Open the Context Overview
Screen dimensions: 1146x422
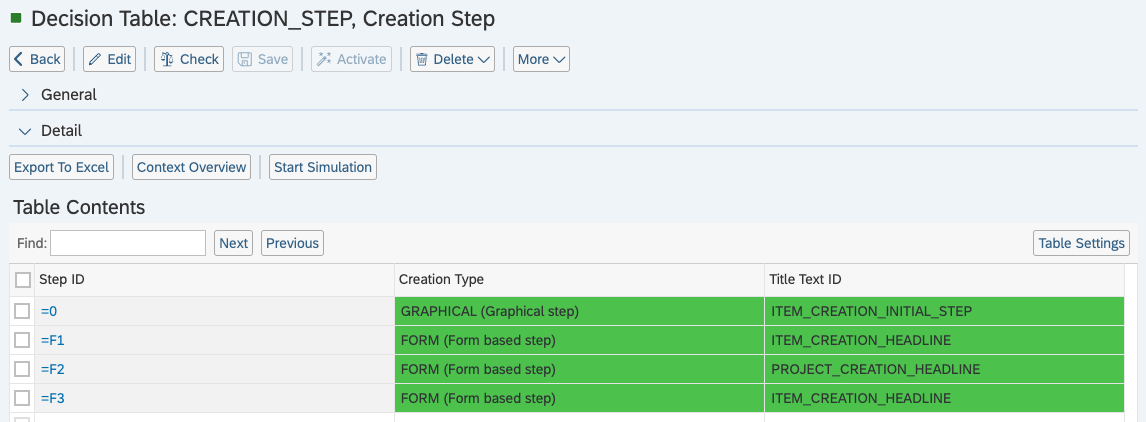click(192, 167)
